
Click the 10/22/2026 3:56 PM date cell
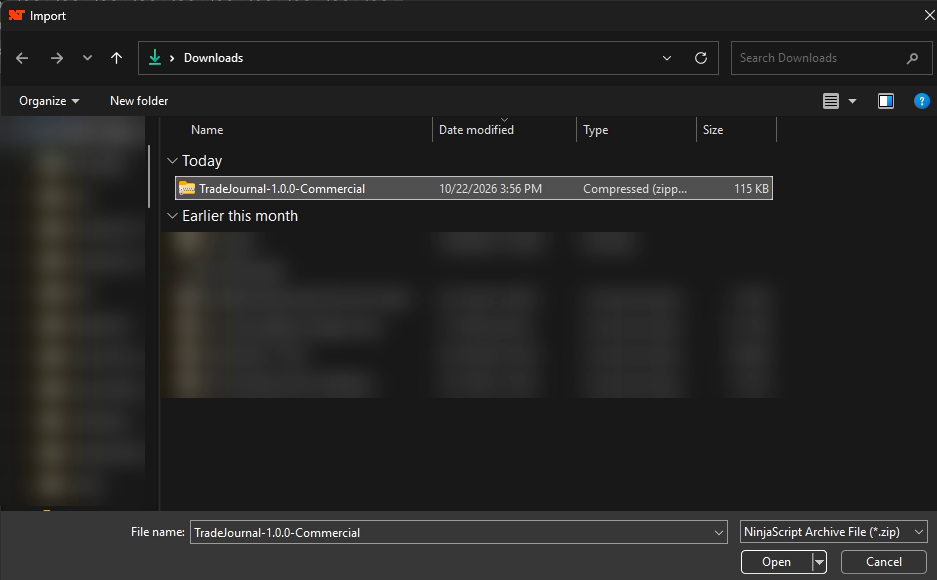[490, 189]
